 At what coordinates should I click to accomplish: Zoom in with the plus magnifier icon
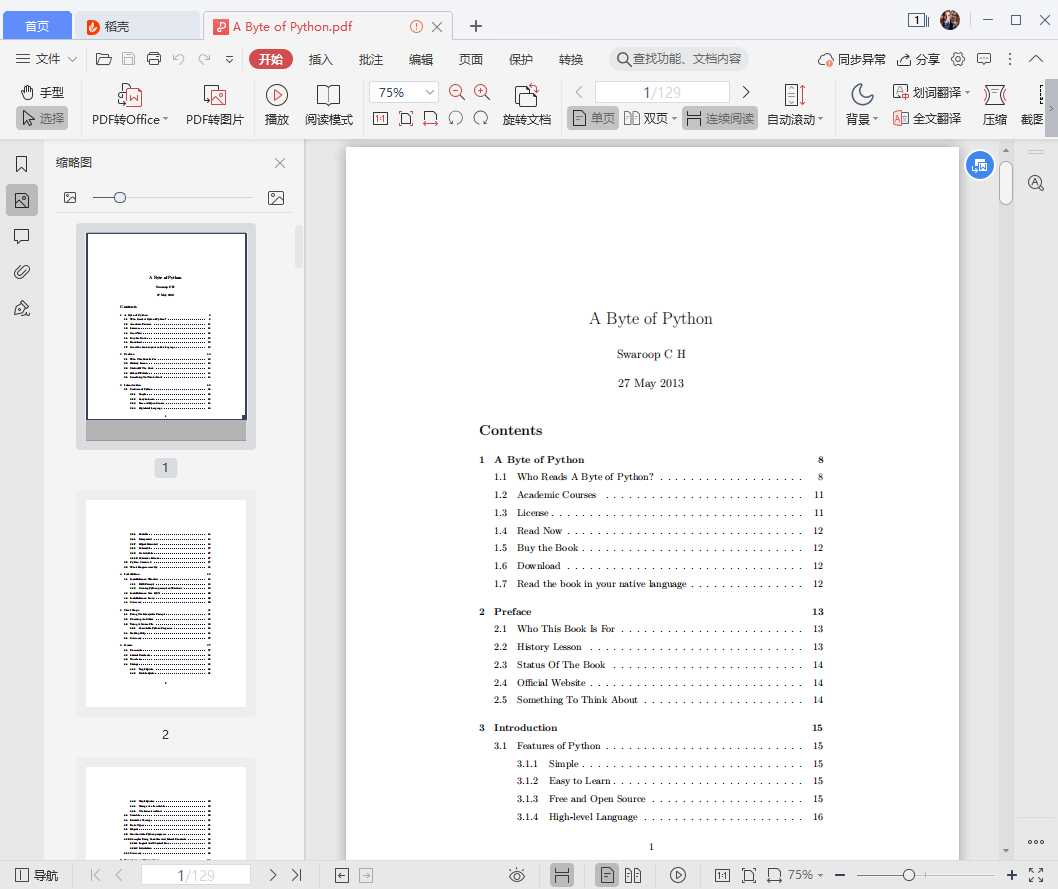coord(482,92)
